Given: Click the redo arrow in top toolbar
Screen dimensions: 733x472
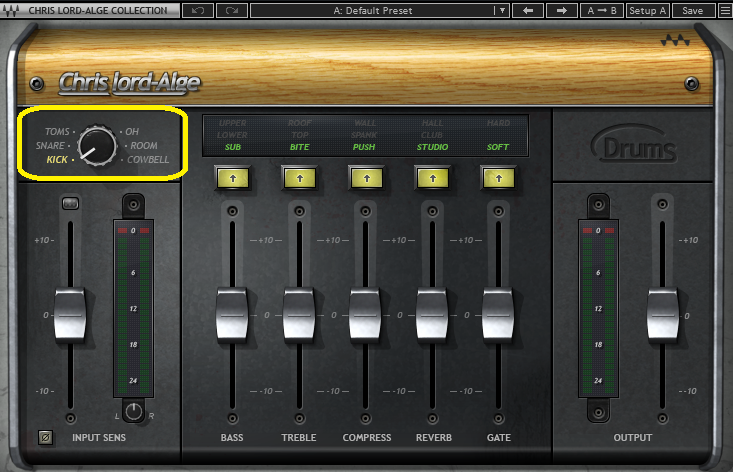Looking at the screenshot, I should coord(232,10).
